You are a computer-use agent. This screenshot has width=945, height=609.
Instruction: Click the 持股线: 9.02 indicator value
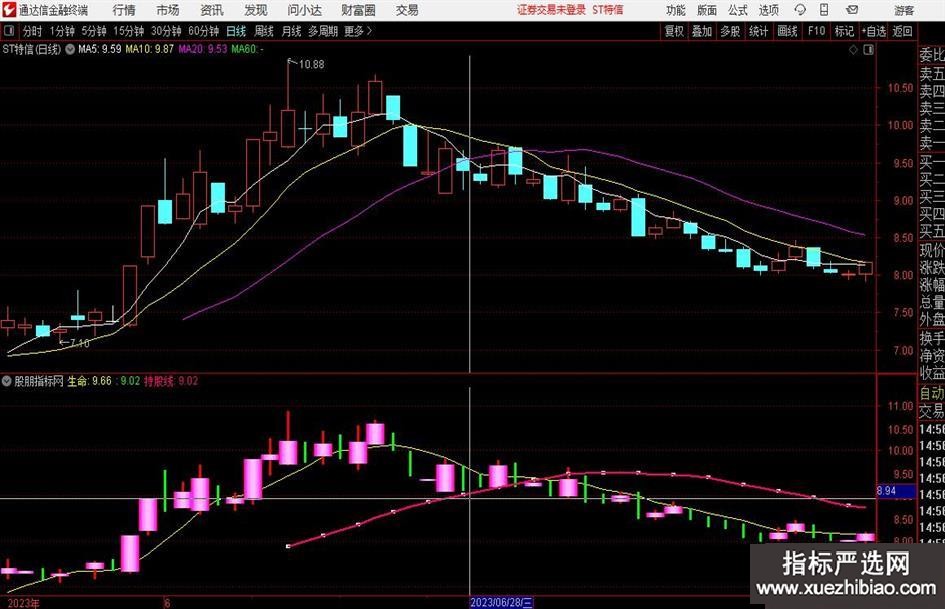click(x=171, y=381)
